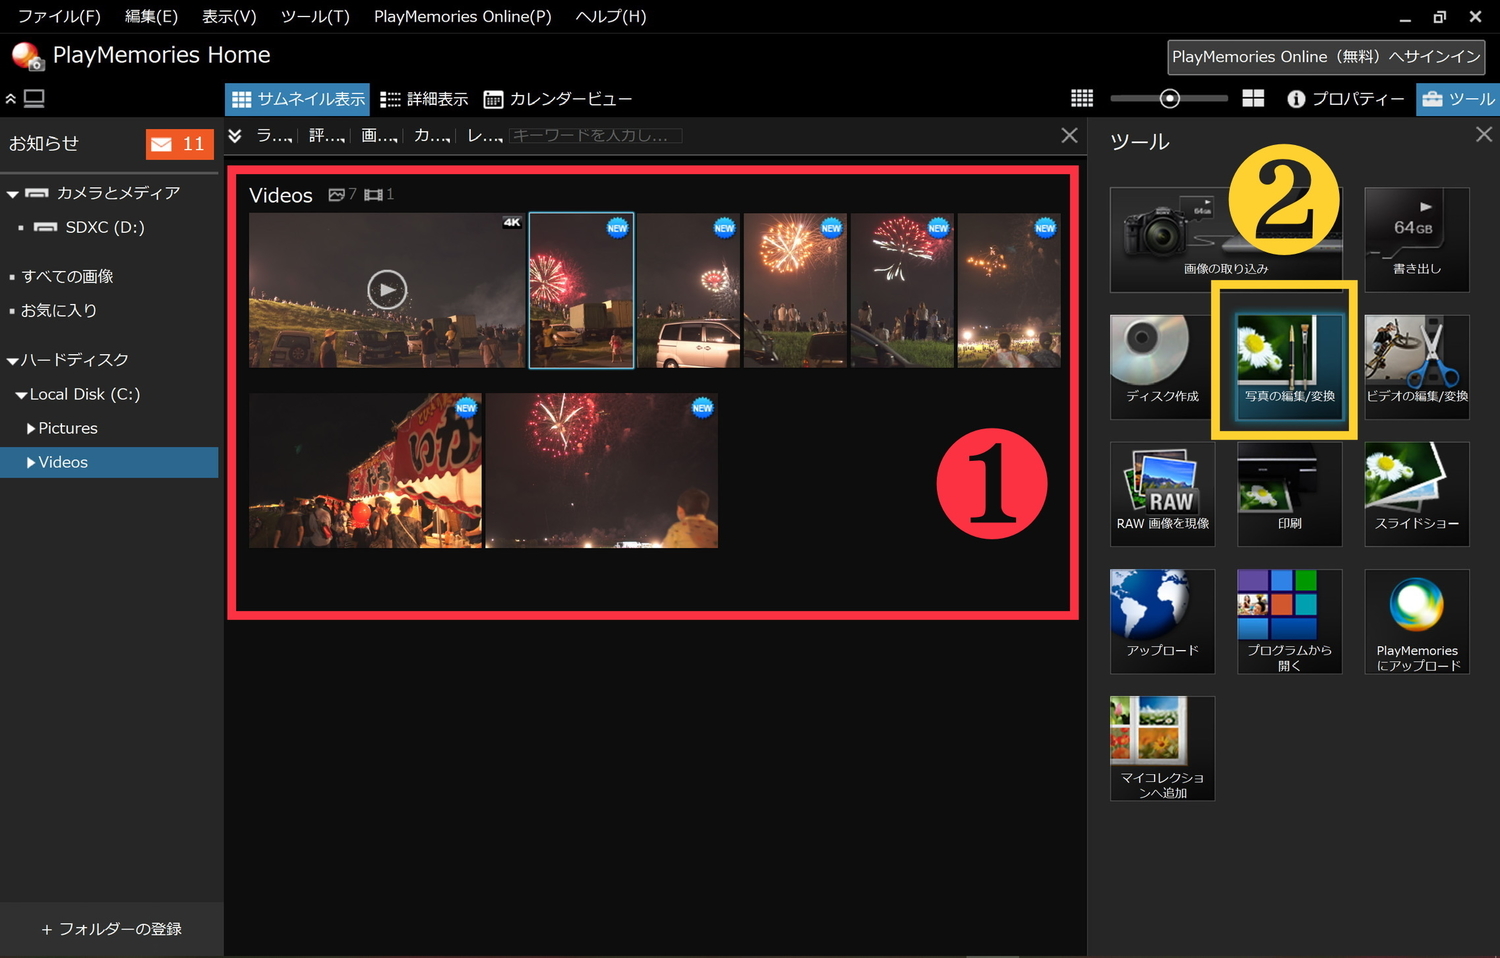Open the 評… rating filter dropdown
1500x958 pixels.
[x=326, y=135]
